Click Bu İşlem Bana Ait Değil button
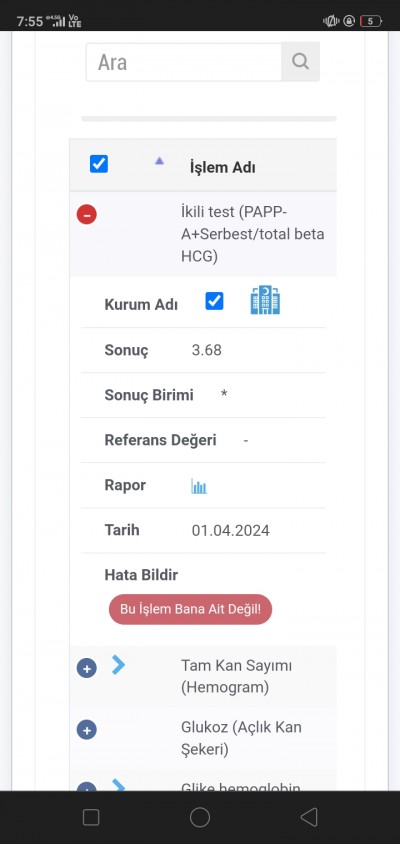Screen dimensions: 400x844 point(191,609)
